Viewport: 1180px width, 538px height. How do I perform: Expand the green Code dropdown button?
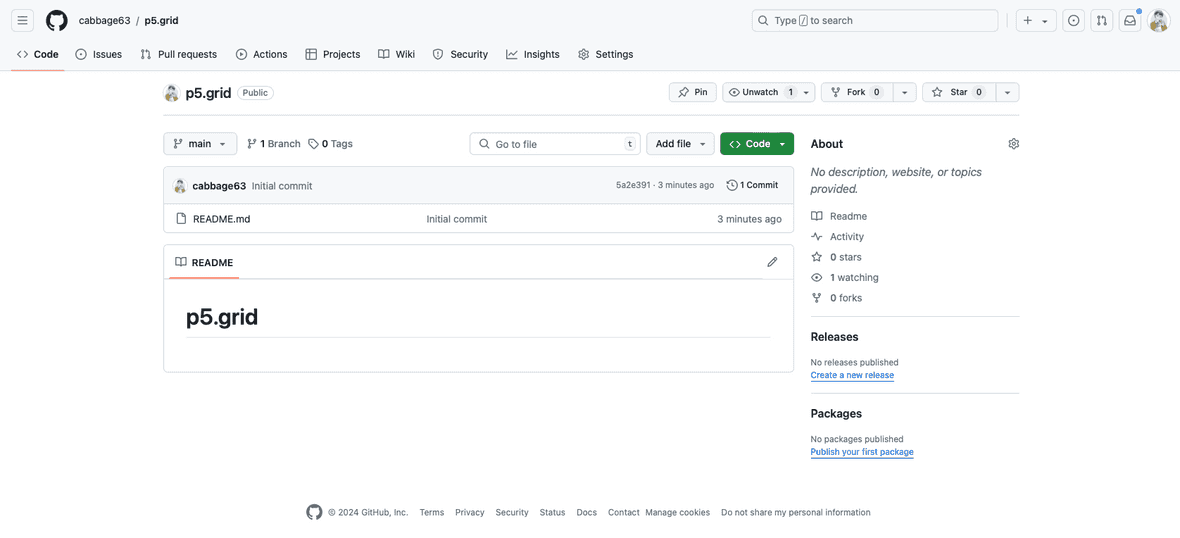coord(756,144)
